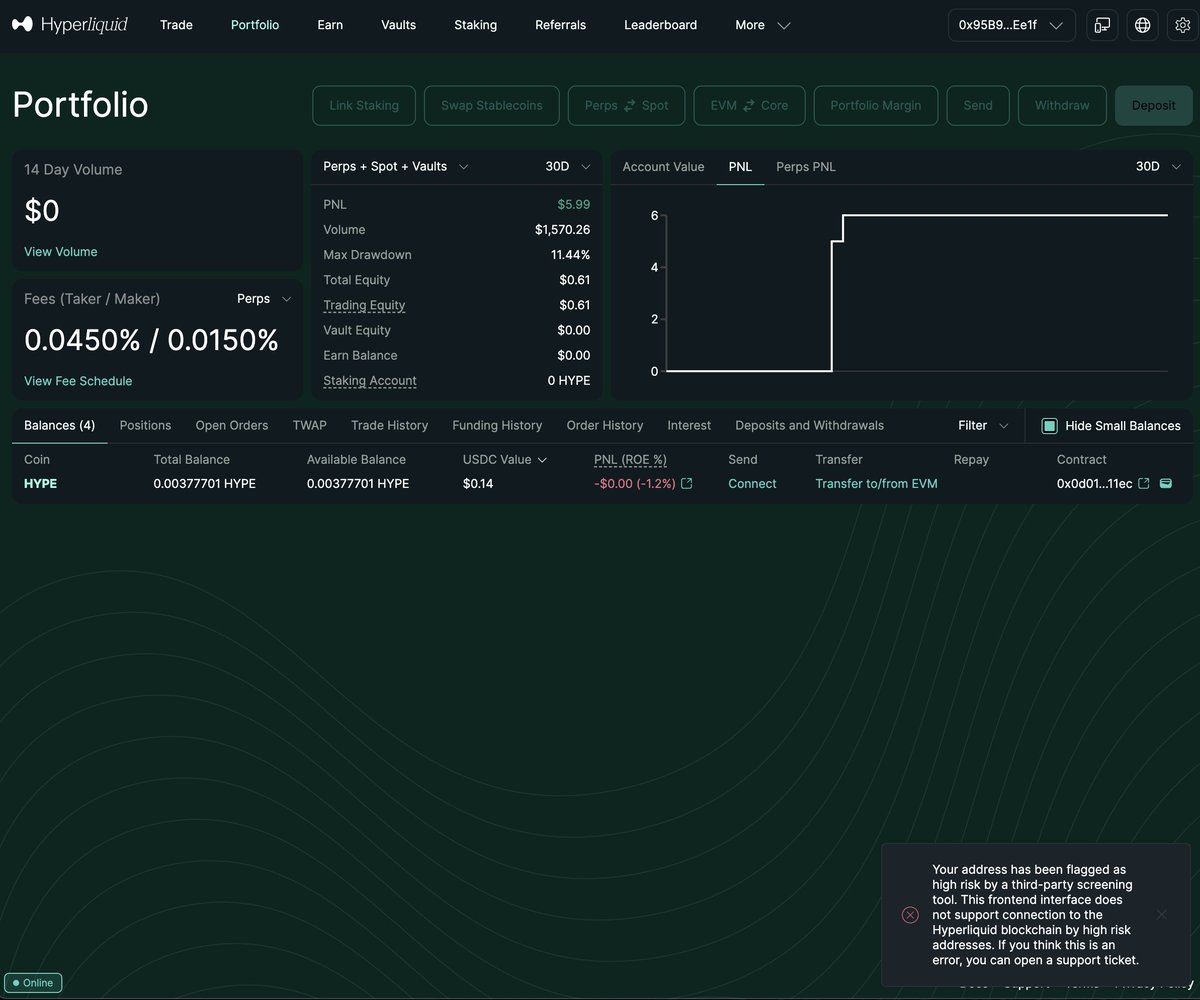This screenshot has height=1000, width=1200.
Task: Click the 0.00377701 HYPE total balance
Action: pos(205,484)
